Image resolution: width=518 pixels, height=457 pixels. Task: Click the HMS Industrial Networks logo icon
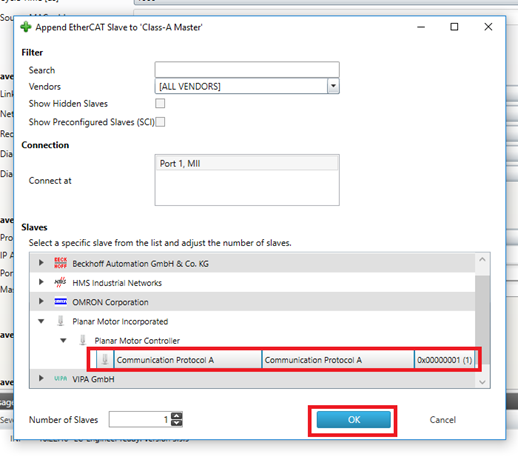[60, 282]
